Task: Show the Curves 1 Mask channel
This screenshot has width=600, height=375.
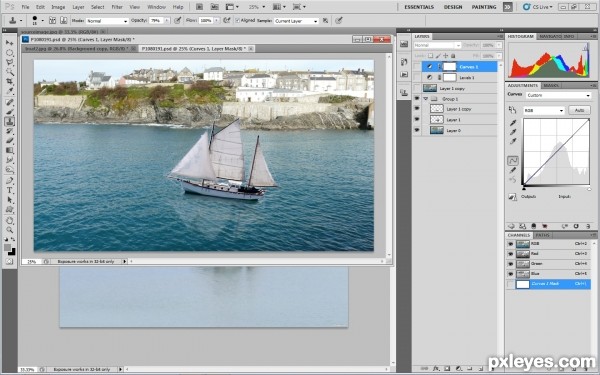Action: coord(510,284)
